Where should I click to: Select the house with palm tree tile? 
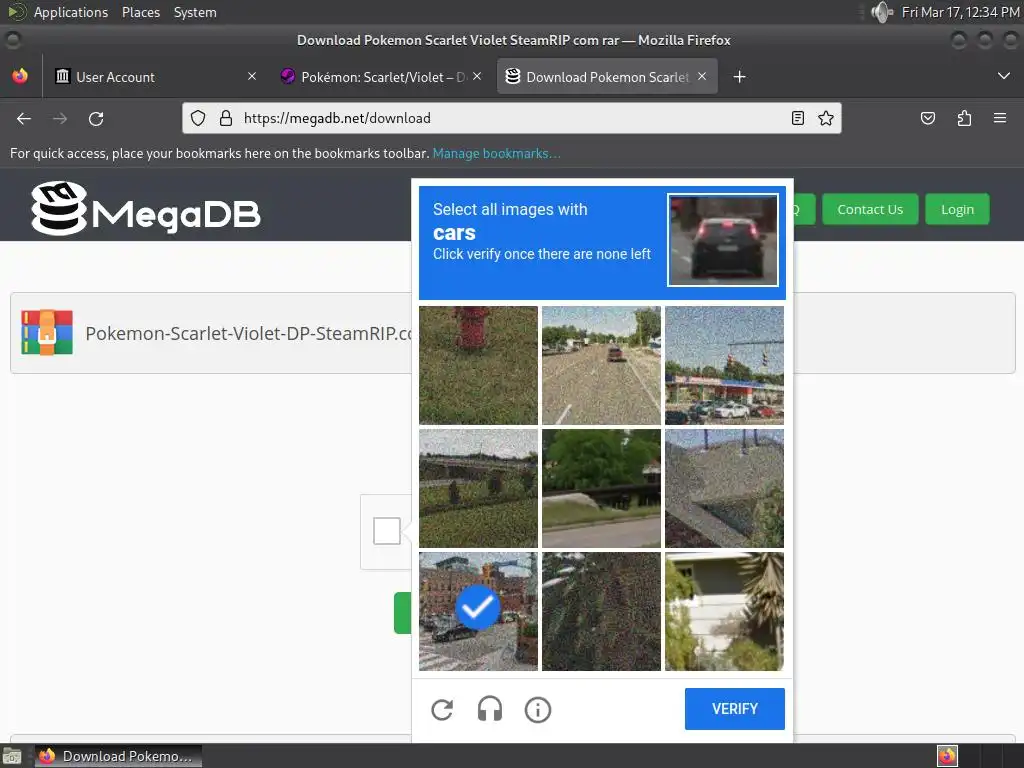pos(724,611)
